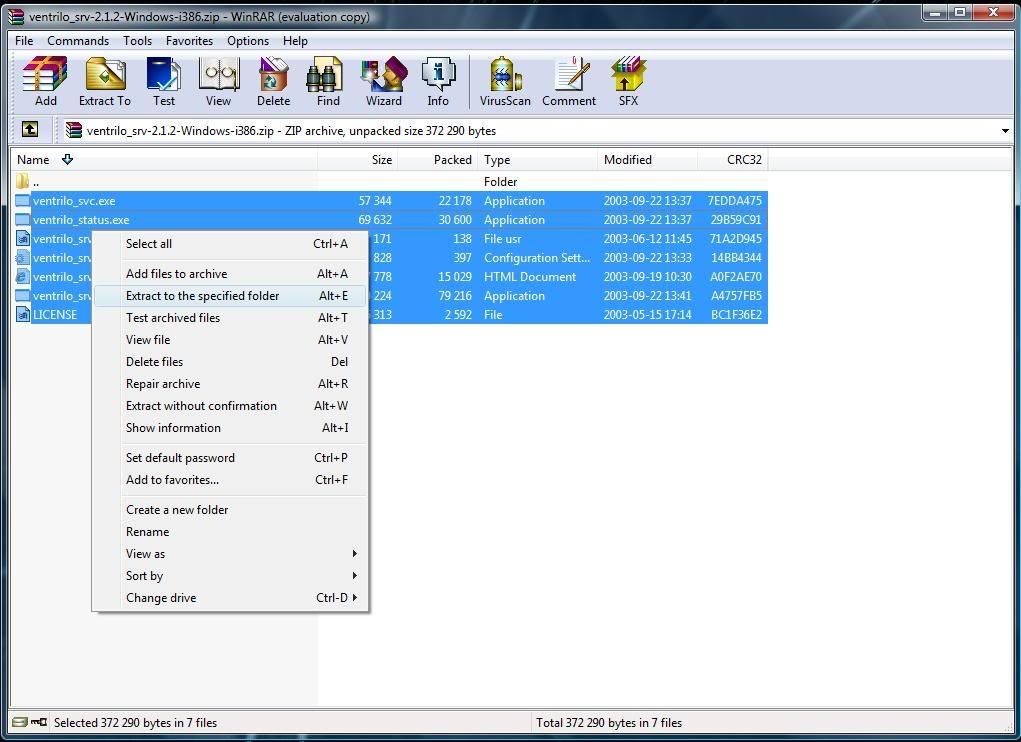Choose Test archived files
Image resolution: width=1021 pixels, height=742 pixels.
[x=231, y=318]
